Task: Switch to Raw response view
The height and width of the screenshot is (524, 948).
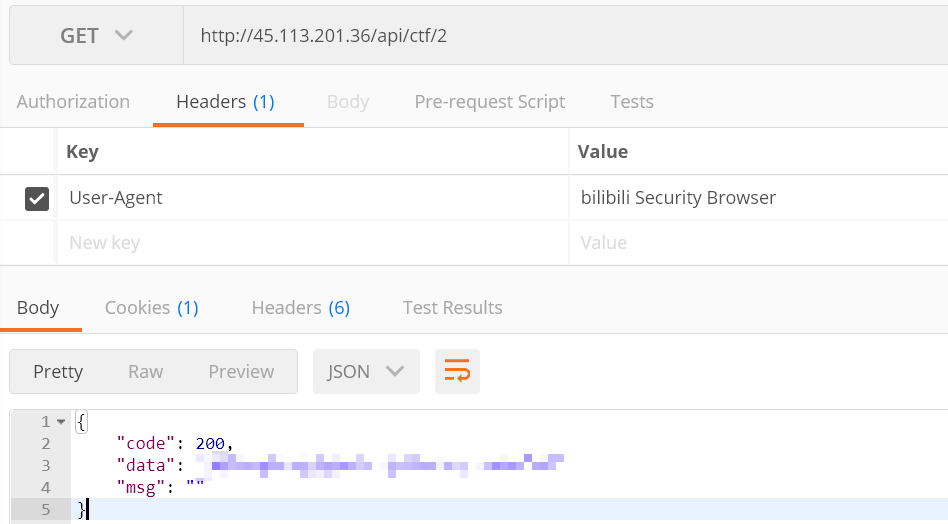Action: 145,372
